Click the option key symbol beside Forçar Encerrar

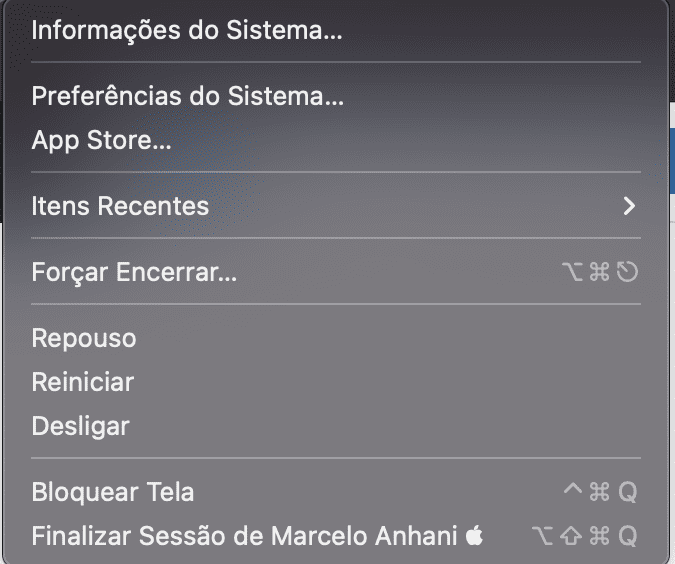pos(572,272)
